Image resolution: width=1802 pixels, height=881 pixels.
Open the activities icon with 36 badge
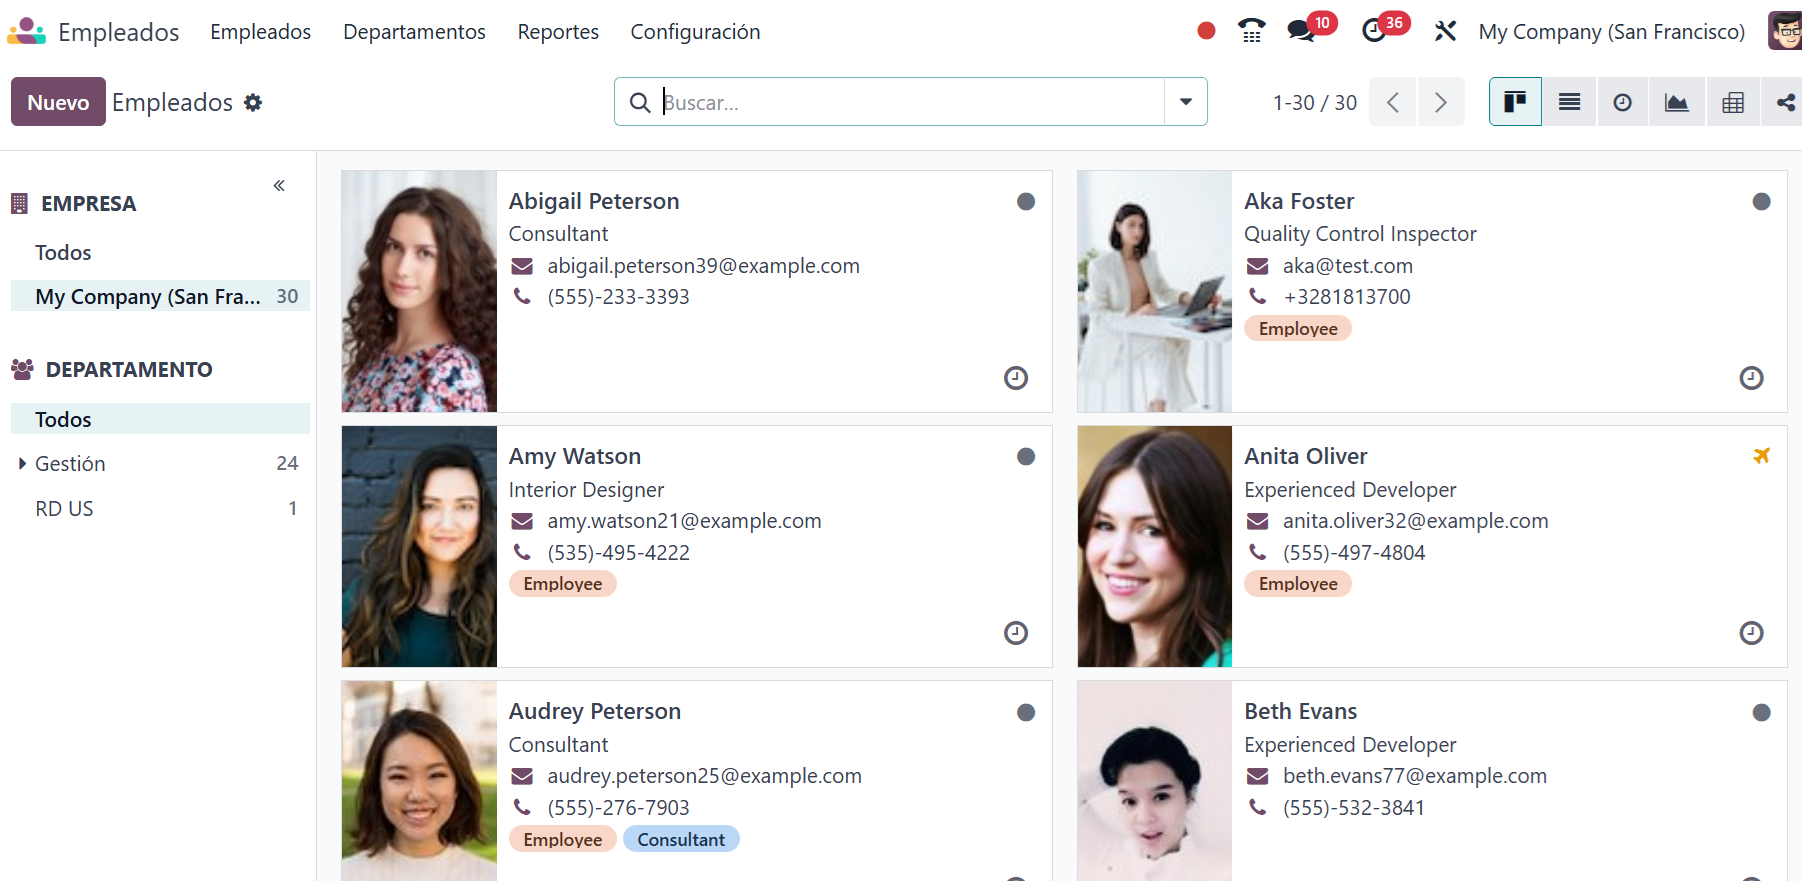click(1375, 31)
